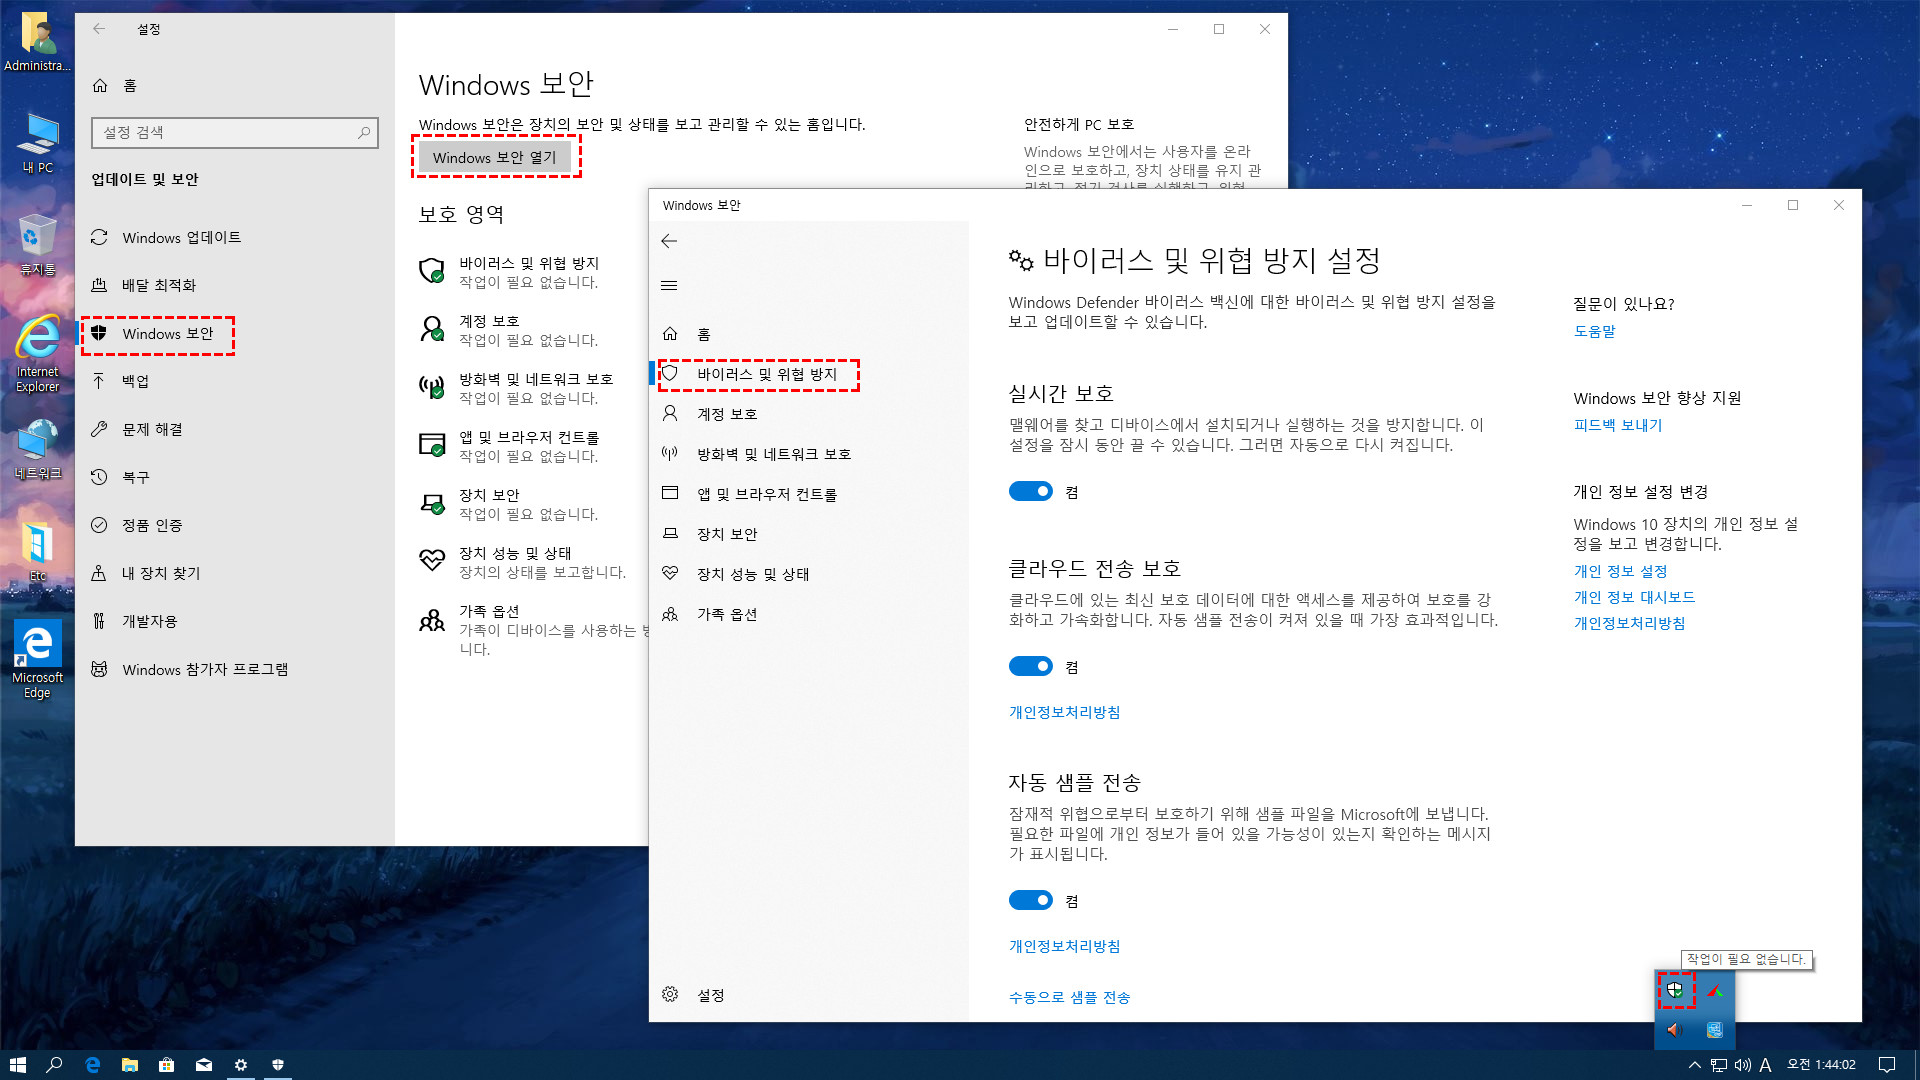
Task: Click the speaker icon in tray overflow
Action: (1675, 1030)
